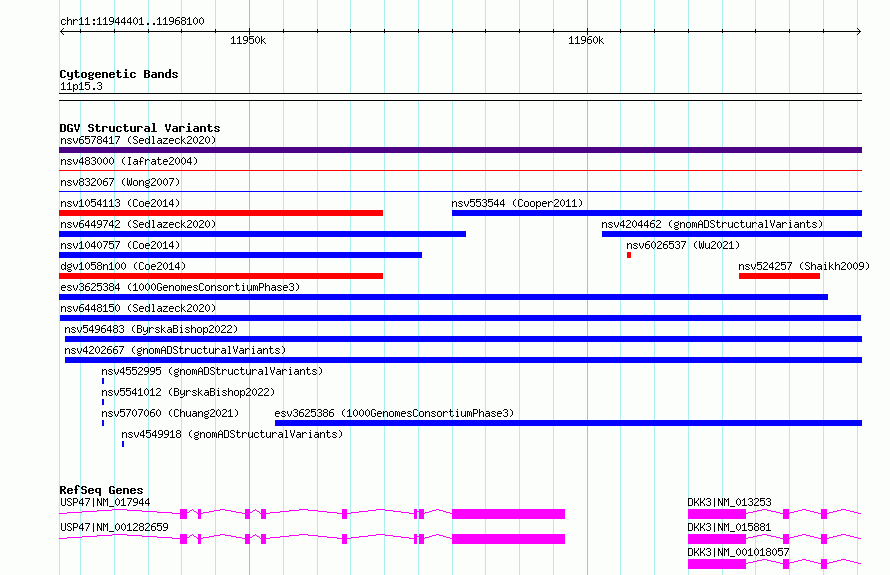Click the chr11:11944401..11968100 coordinate text
890x575 pixels.
[132, 22]
